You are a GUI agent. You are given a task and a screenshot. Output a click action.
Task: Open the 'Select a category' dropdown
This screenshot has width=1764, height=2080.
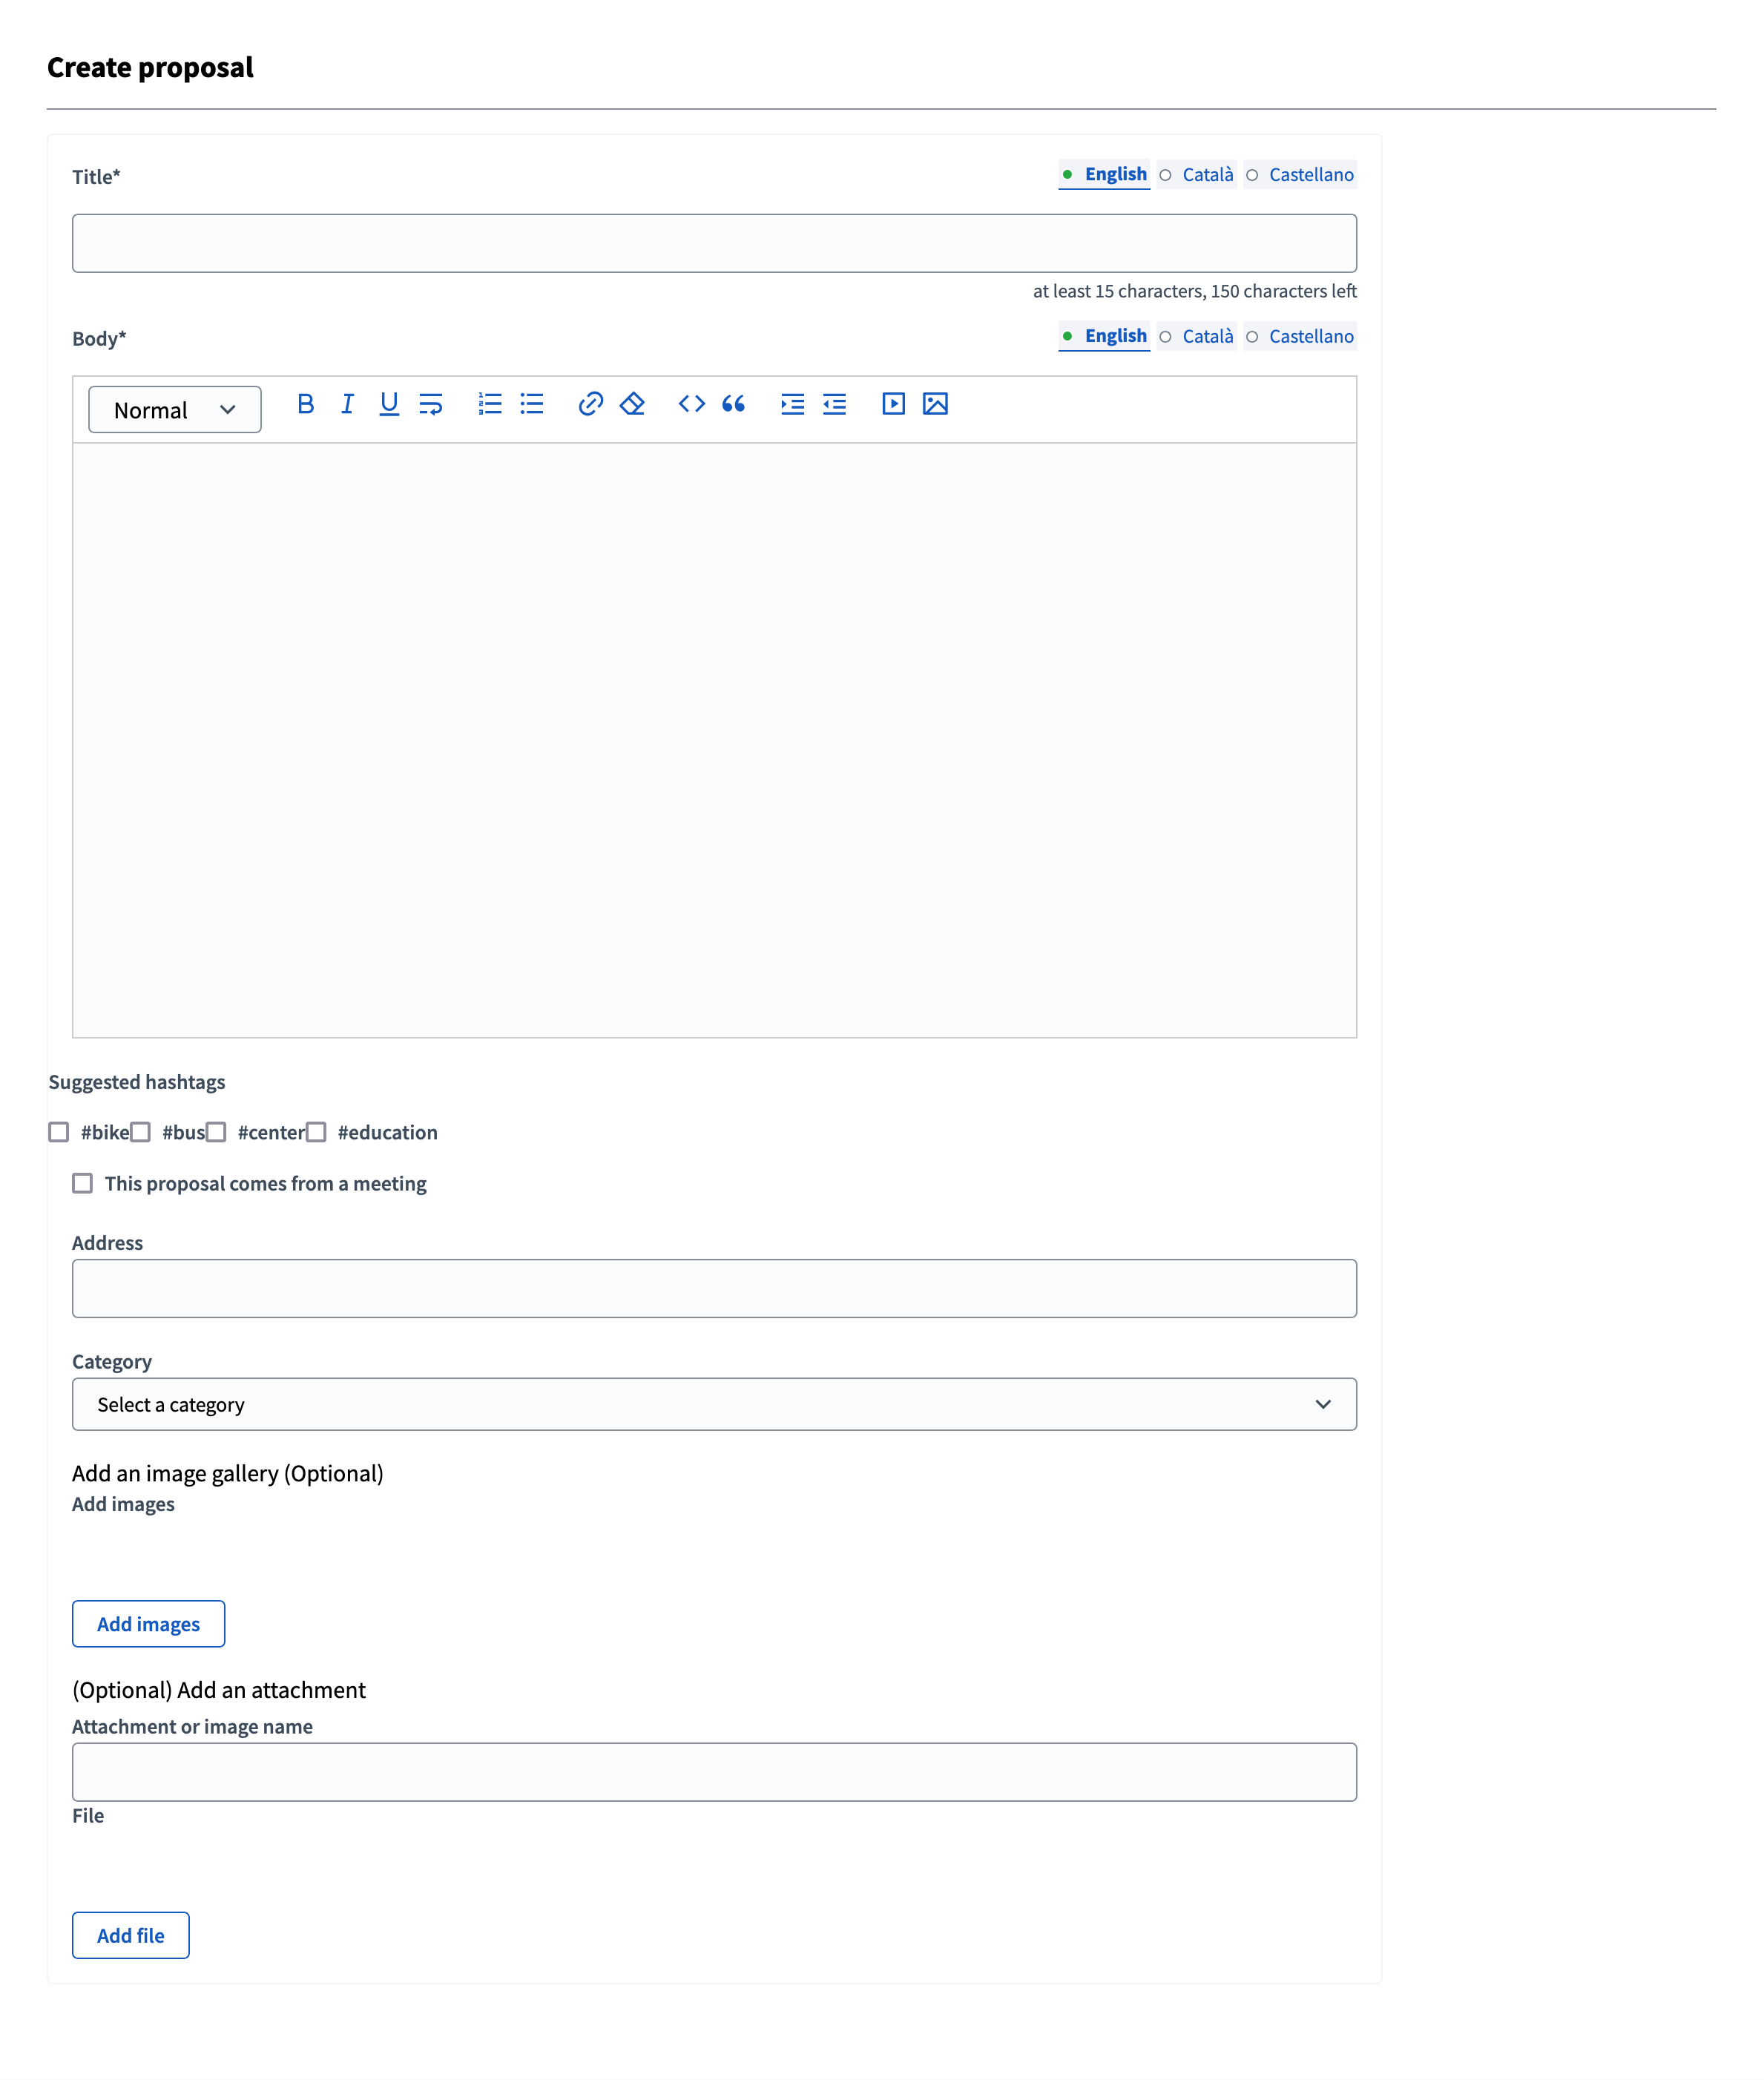(x=714, y=1404)
